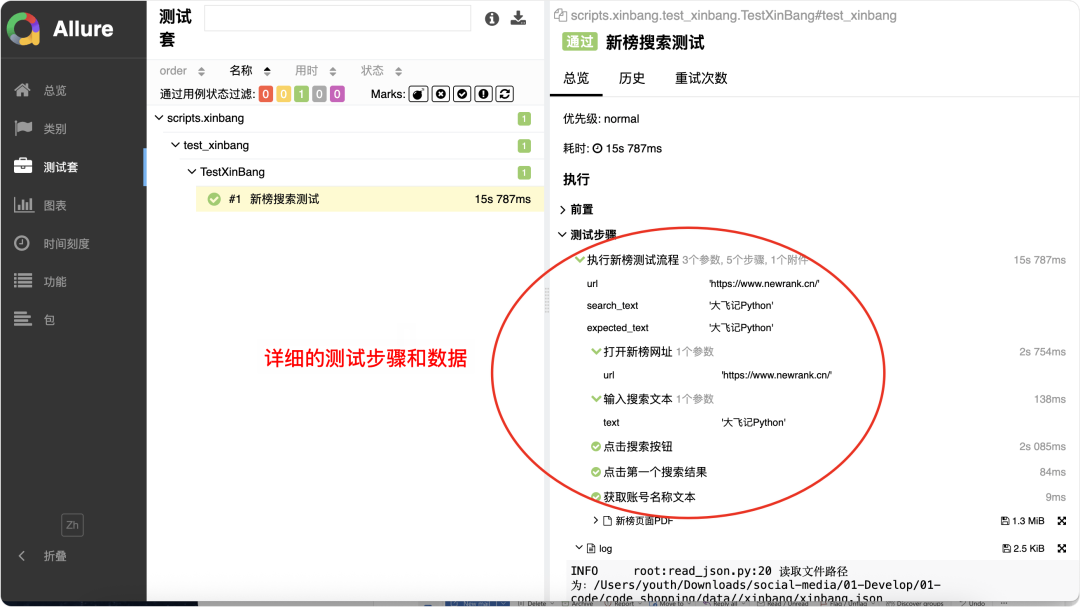Select test case #1 新榜搜索测试
1080x607 pixels.
369,199
